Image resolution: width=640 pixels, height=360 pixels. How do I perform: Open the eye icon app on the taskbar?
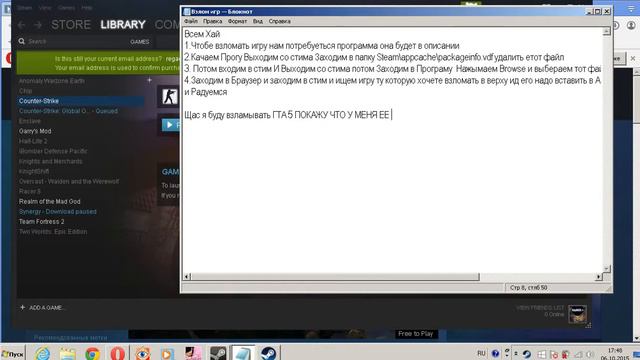(142, 353)
